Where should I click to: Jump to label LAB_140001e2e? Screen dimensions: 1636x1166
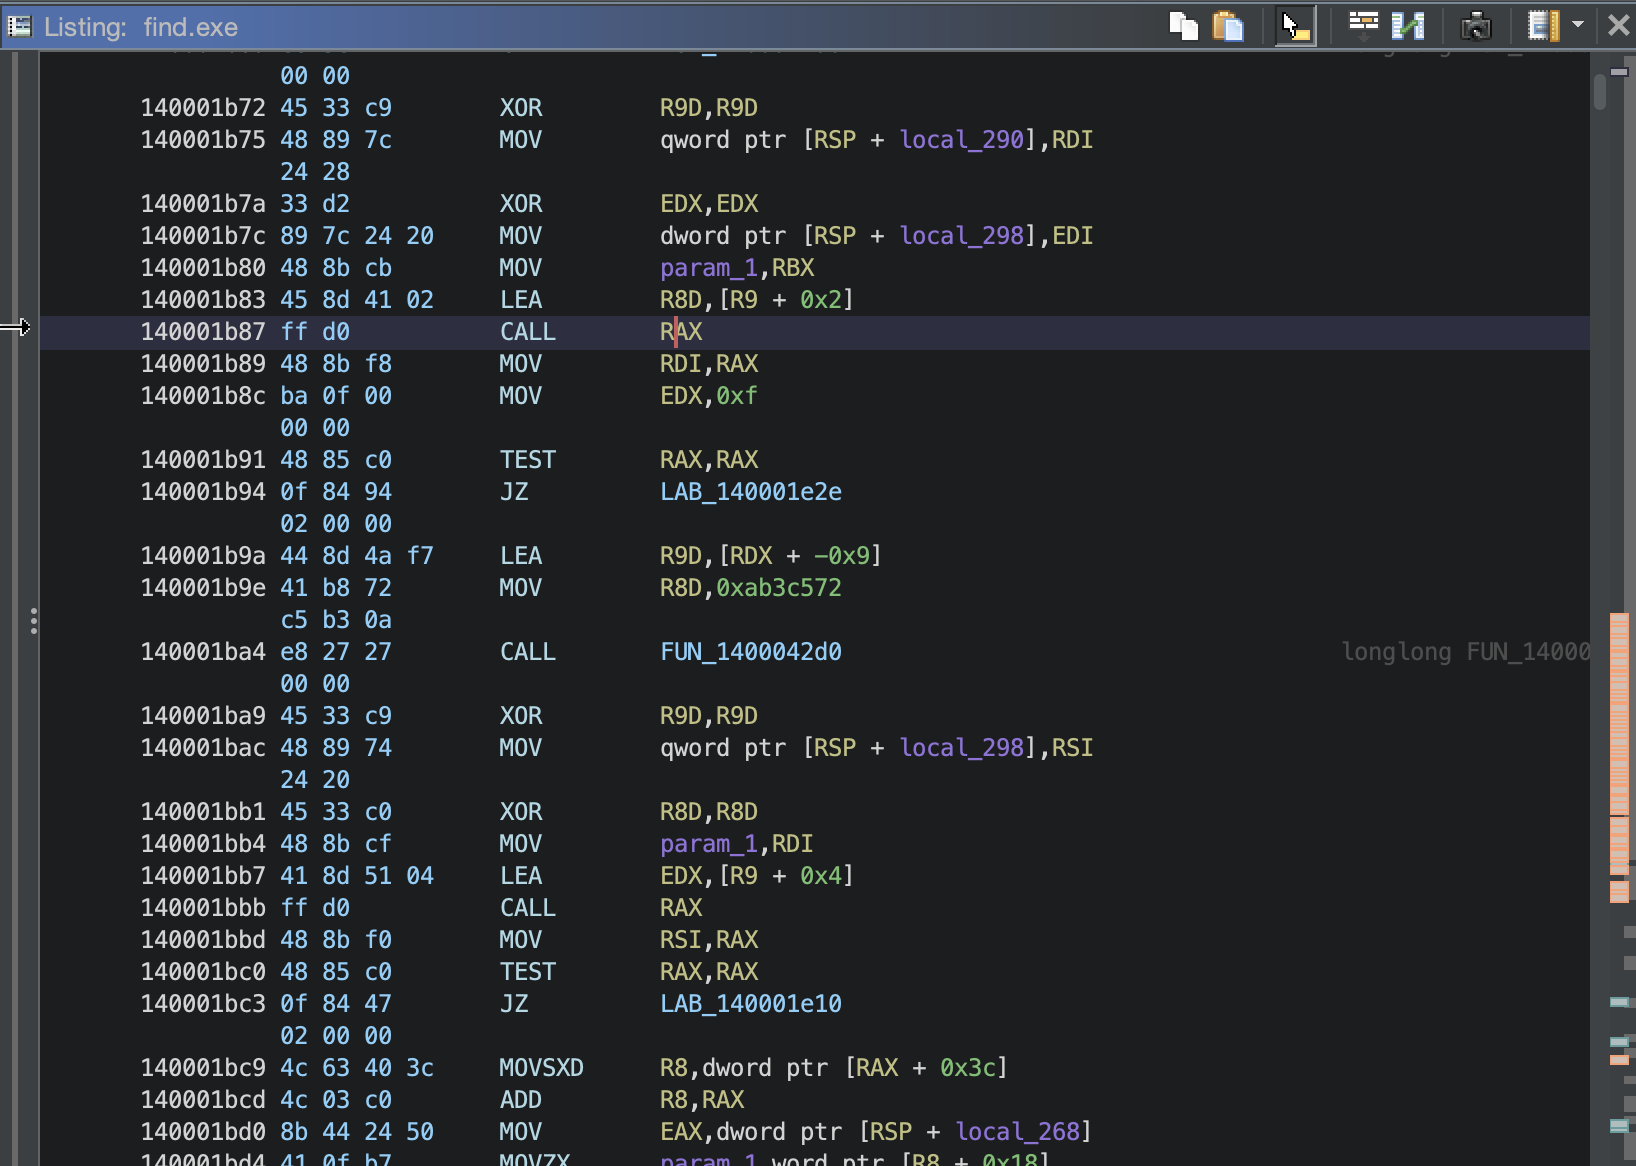coord(751,492)
